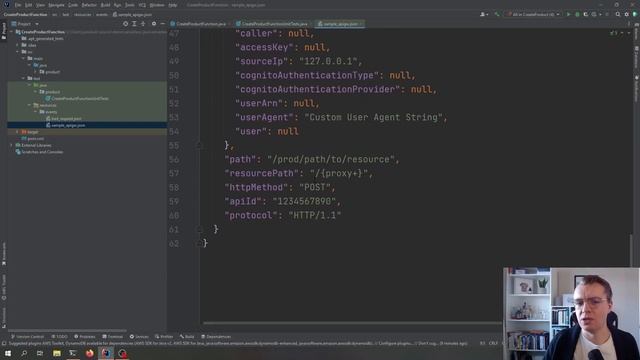
Task: Switch to CreateProductFunctionUnitTests.java editor tab
Action: tap(273, 24)
